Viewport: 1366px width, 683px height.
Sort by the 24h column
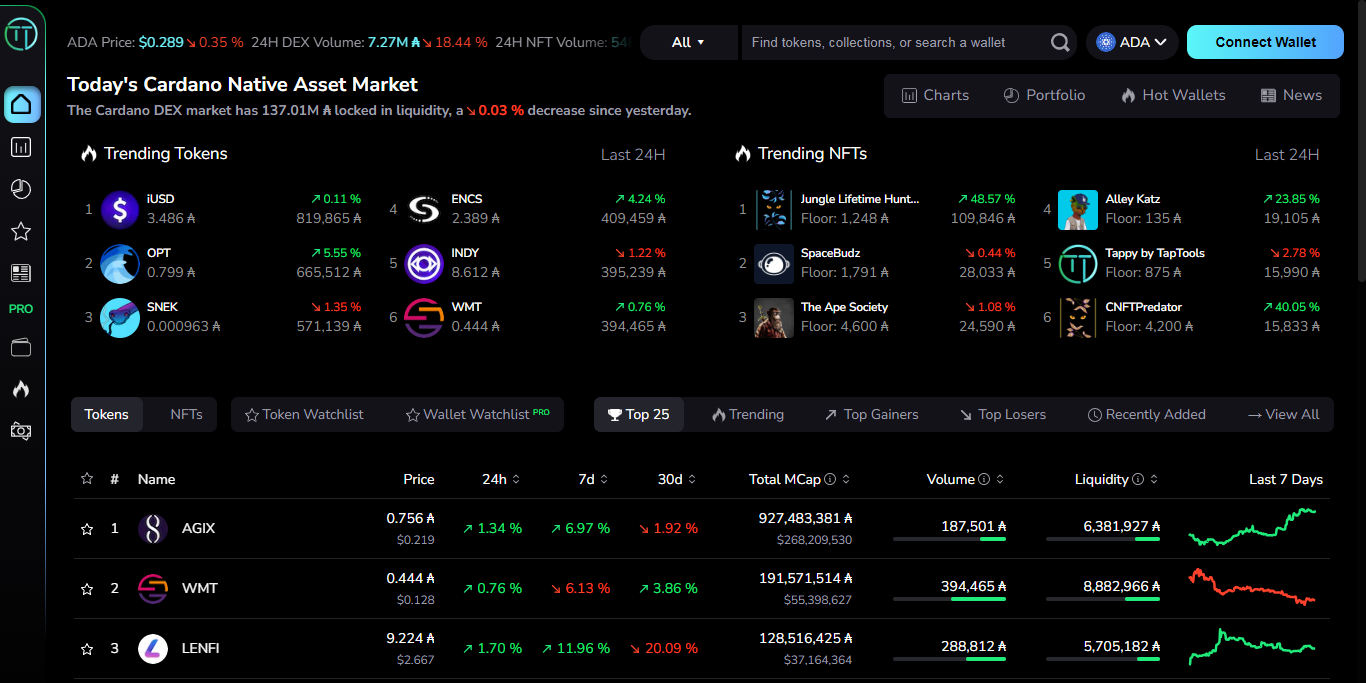tap(501, 479)
